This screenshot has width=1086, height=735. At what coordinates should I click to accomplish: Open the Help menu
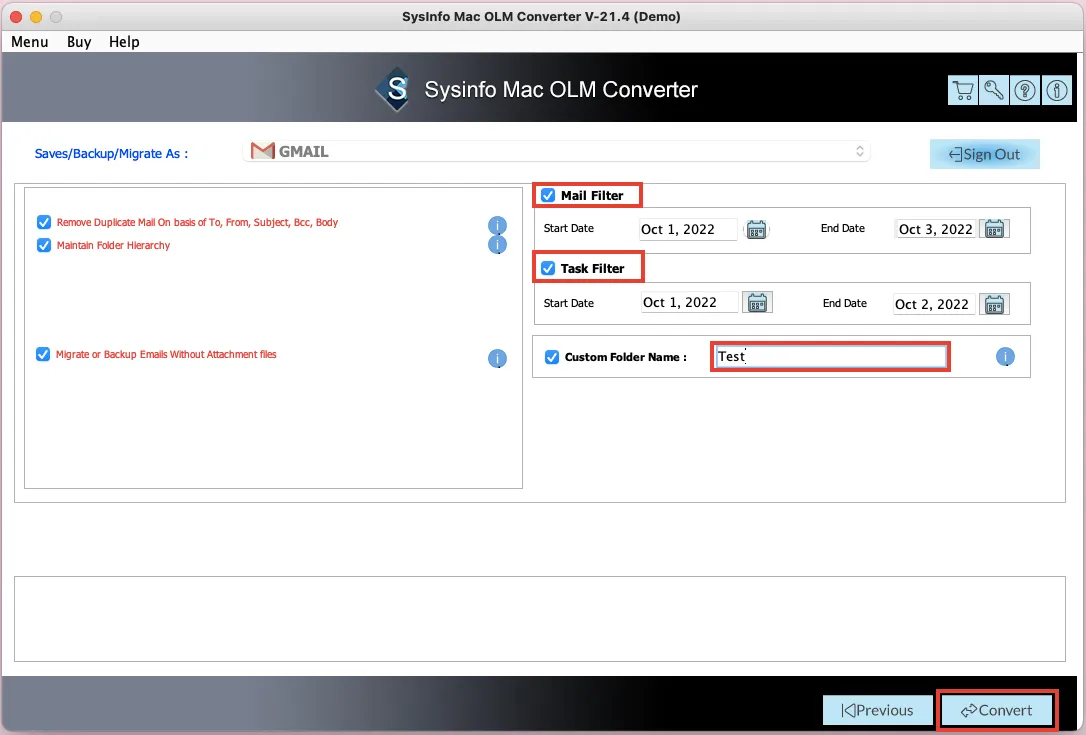point(124,42)
